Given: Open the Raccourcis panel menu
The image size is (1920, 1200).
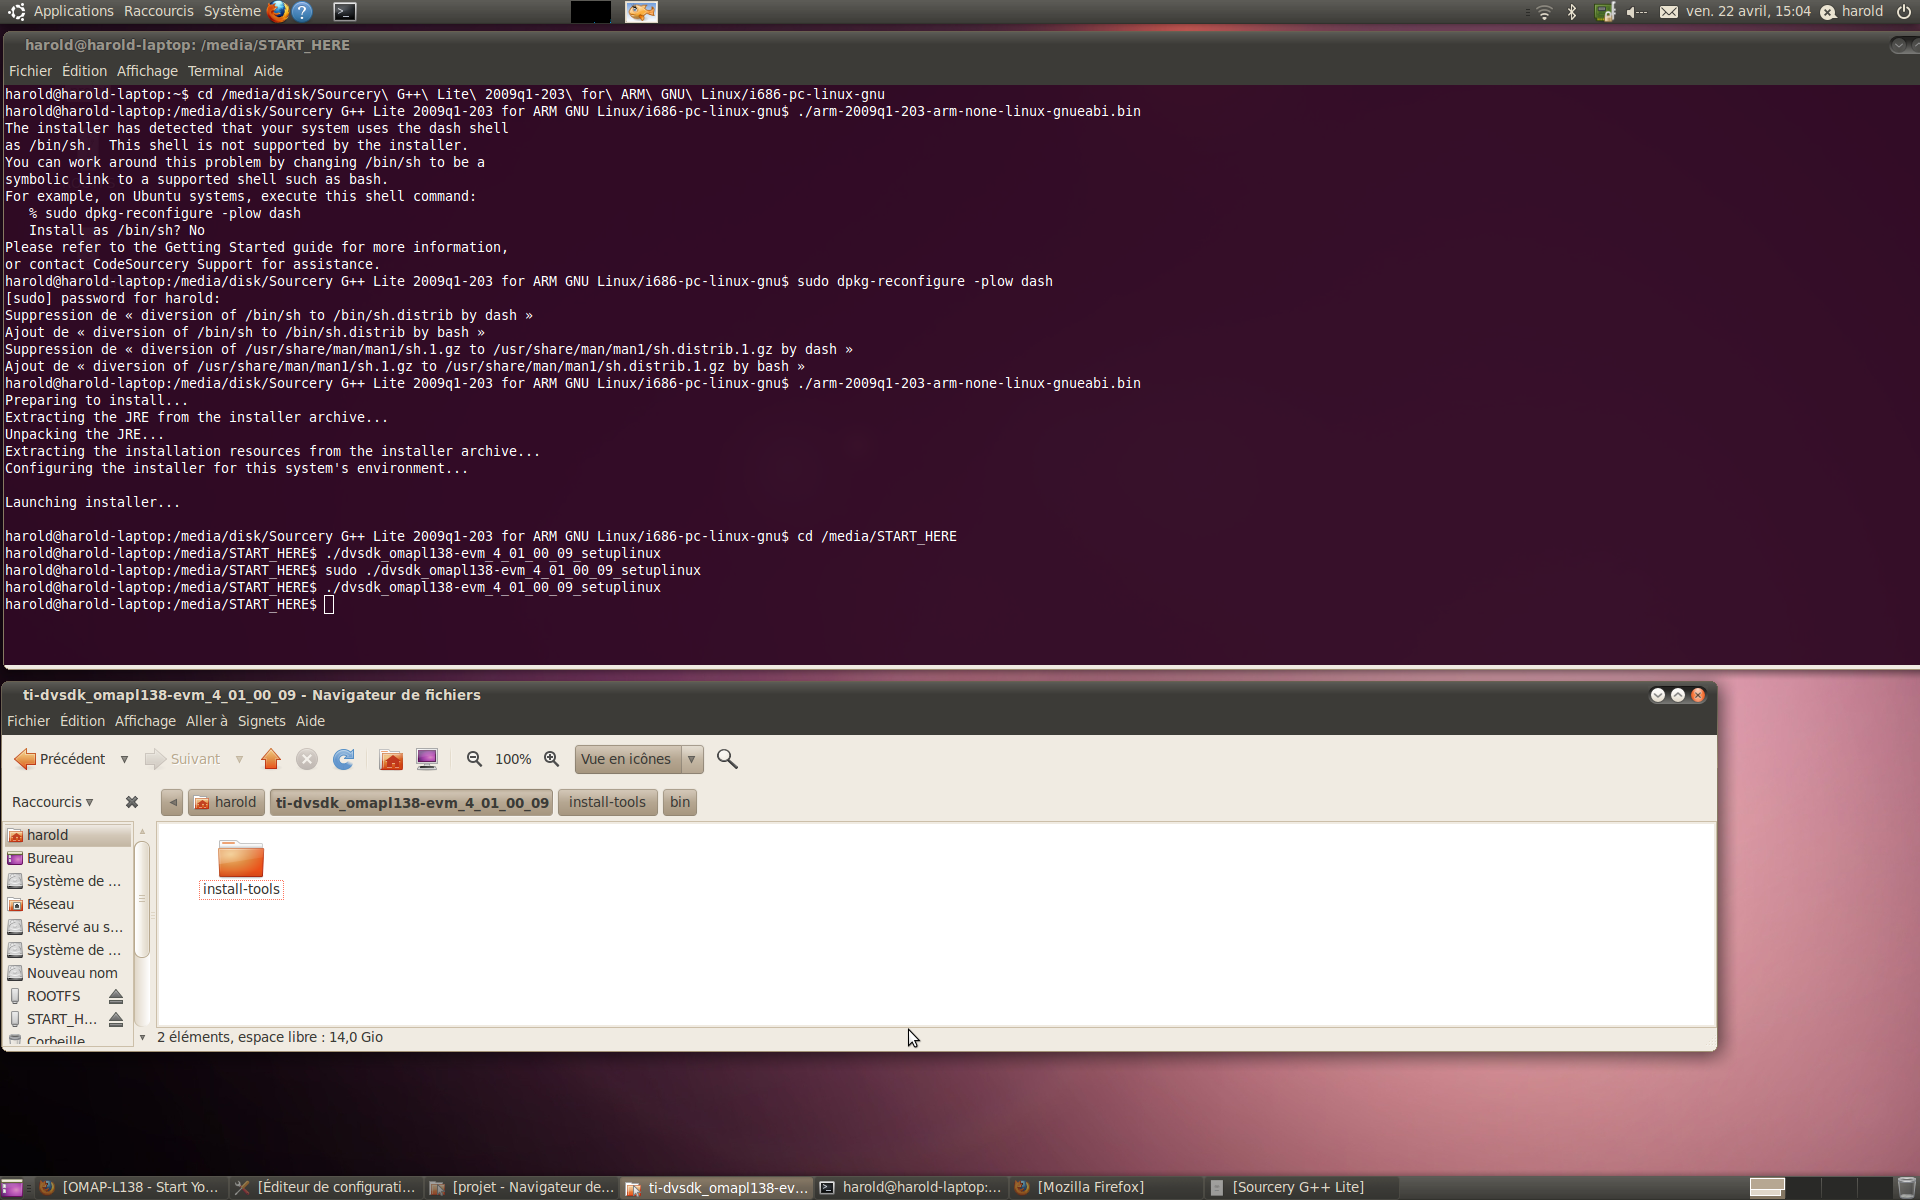Looking at the screenshot, I should tap(159, 11).
